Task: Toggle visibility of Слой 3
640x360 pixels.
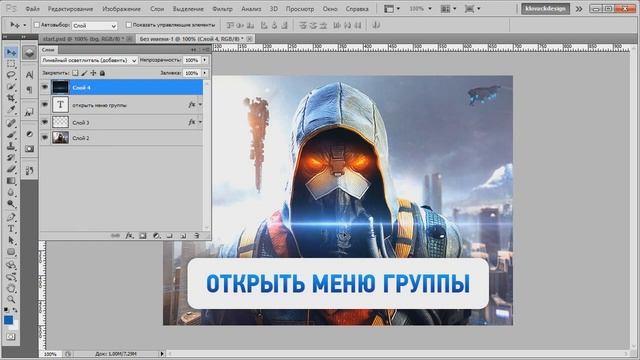Action: click(45, 122)
